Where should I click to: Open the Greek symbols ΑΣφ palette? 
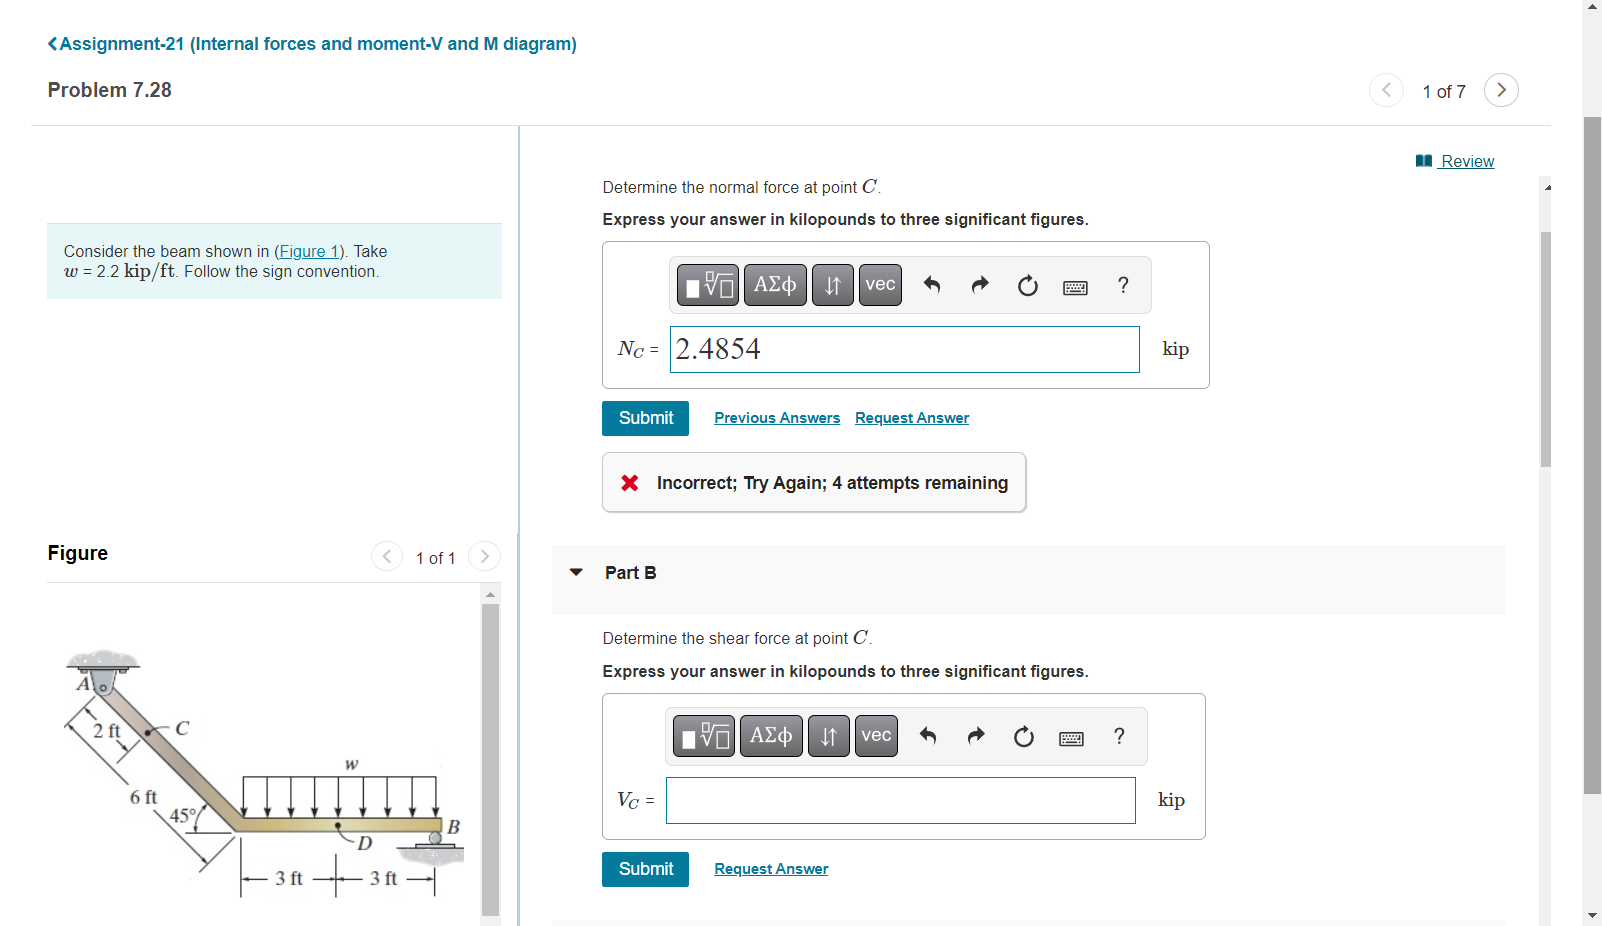(x=774, y=285)
